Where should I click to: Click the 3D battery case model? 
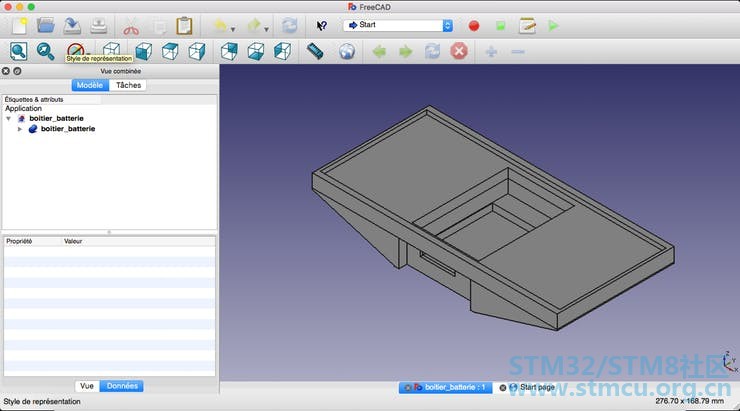coord(493,218)
